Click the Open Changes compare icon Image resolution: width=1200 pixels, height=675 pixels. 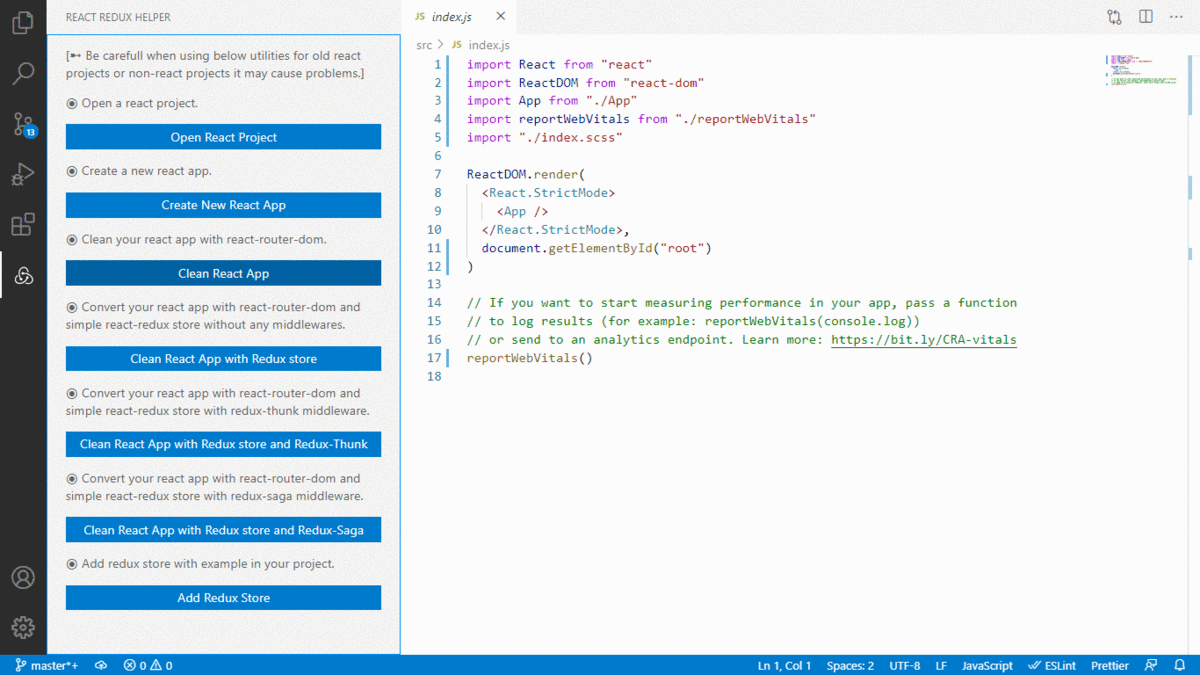tap(1114, 17)
